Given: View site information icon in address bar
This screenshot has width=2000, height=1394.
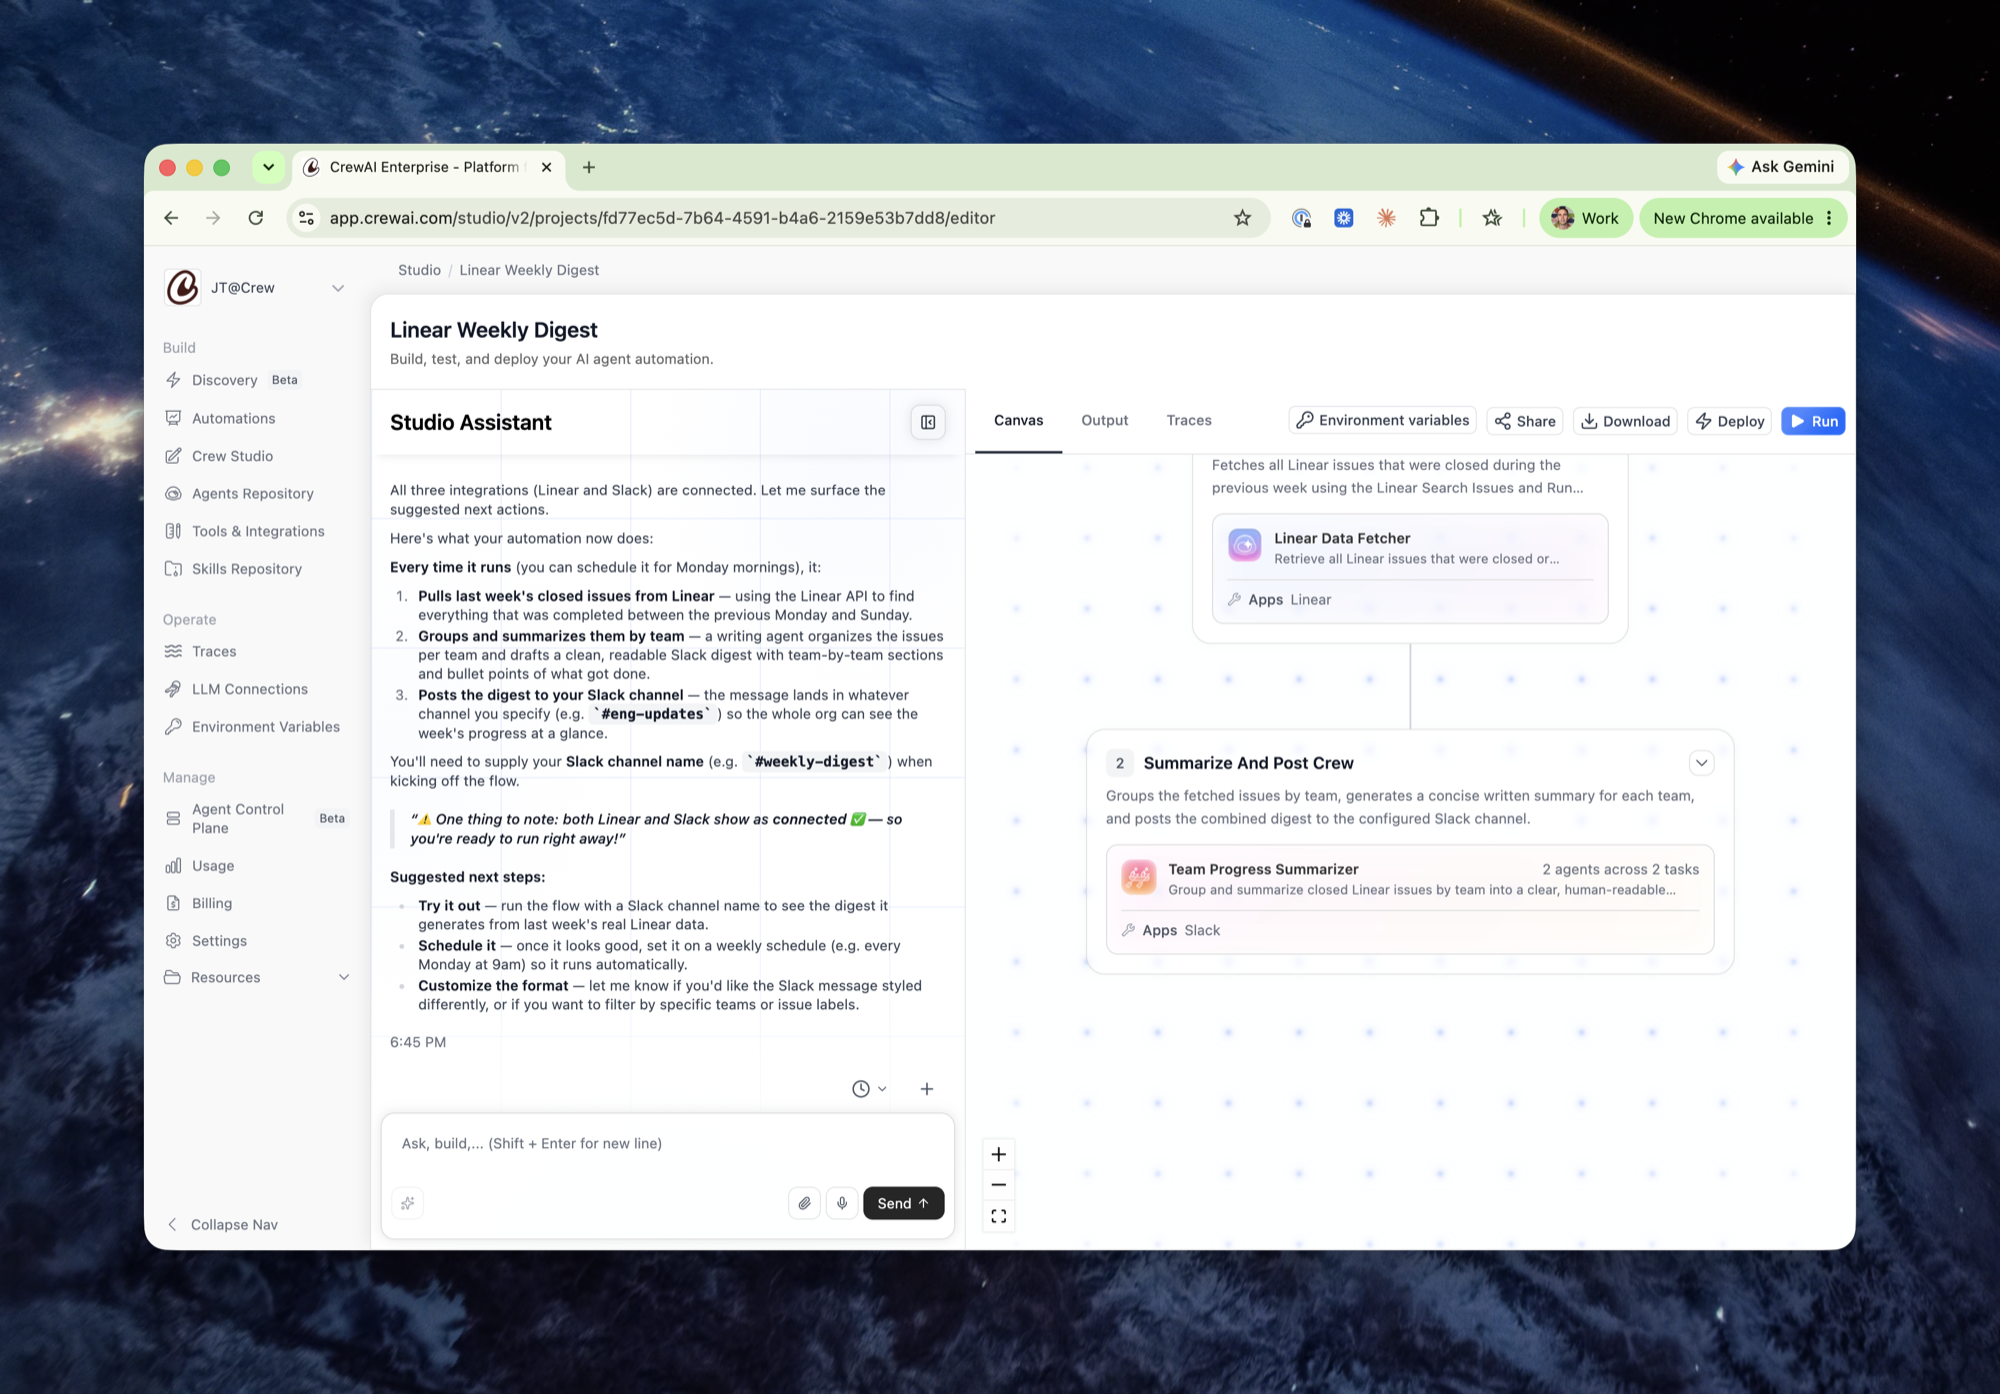Looking at the screenshot, I should click(307, 218).
